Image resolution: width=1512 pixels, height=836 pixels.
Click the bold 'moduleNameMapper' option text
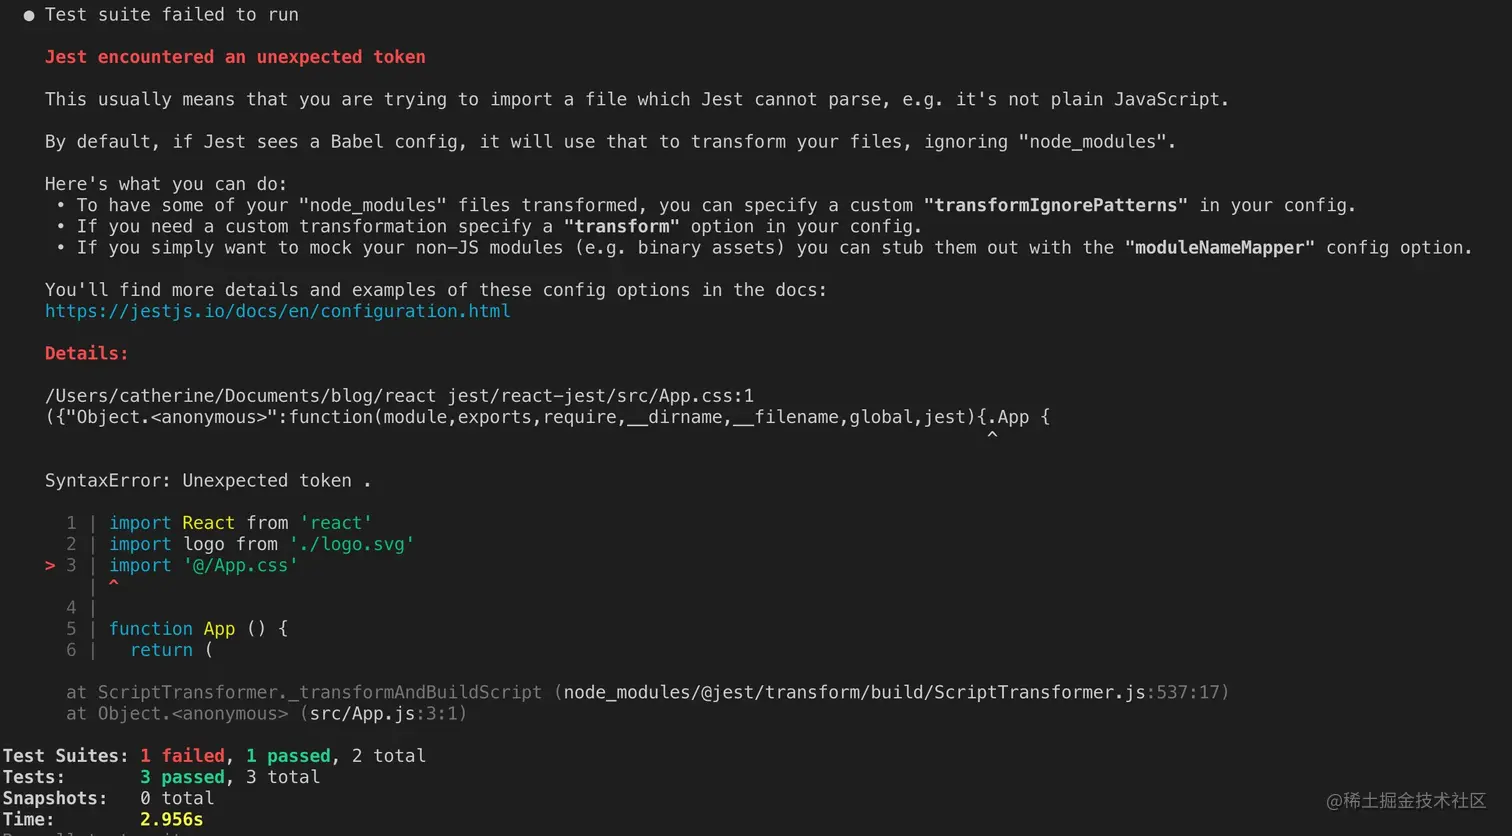1220,247
